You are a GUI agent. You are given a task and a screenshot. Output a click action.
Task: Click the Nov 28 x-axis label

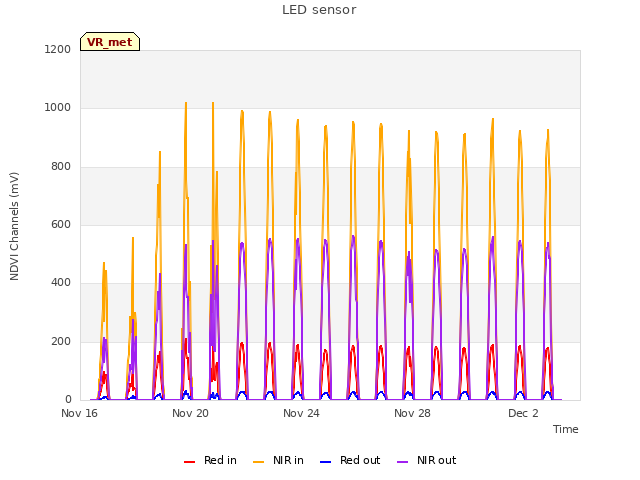click(x=412, y=413)
